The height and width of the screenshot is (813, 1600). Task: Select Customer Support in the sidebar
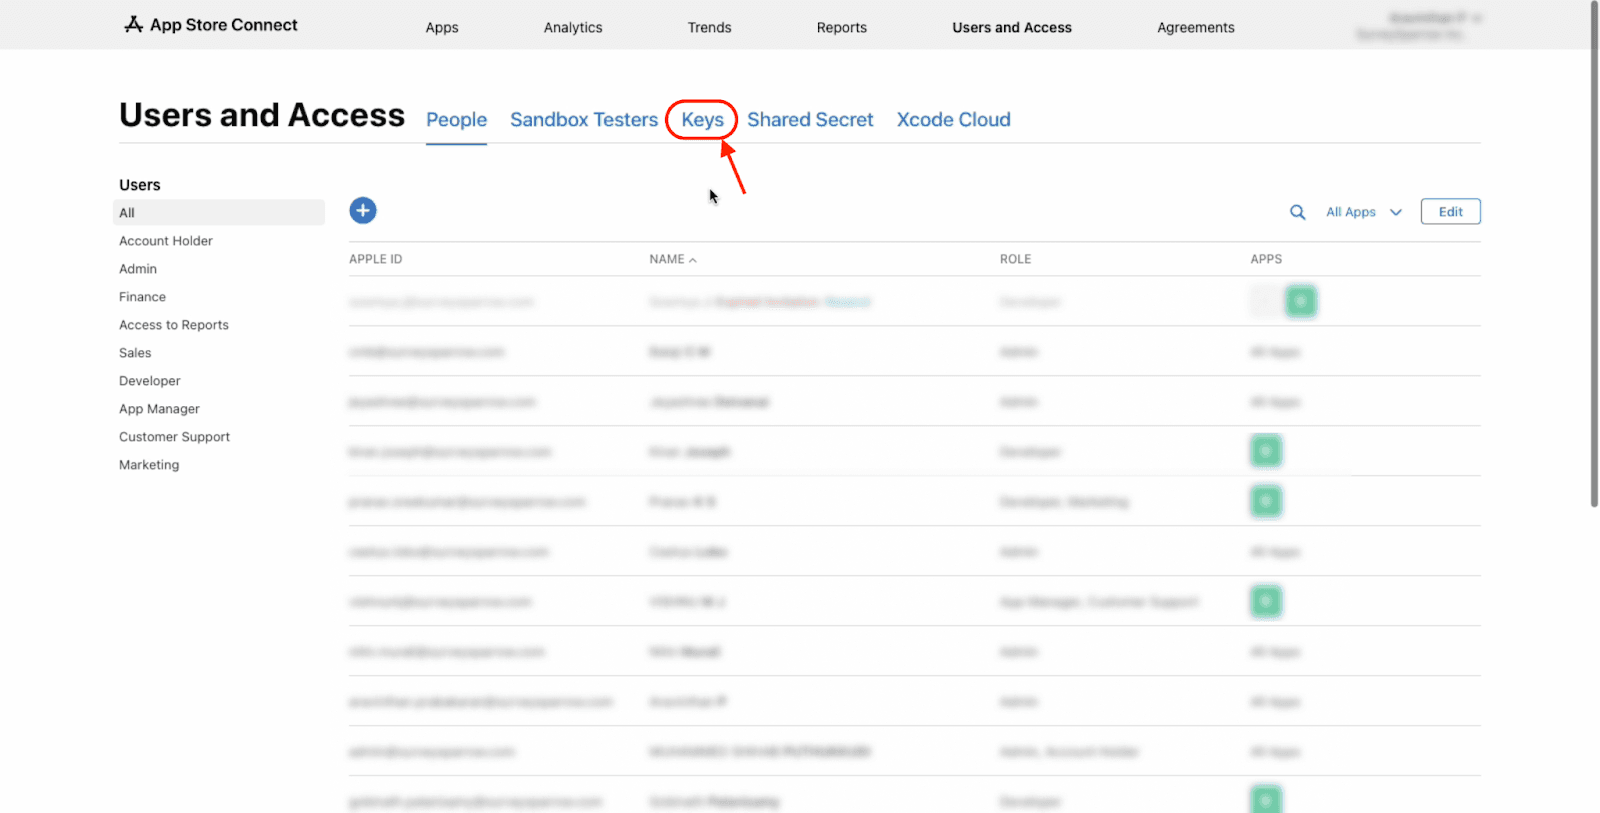pyautogui.click(x=174, y=437)
